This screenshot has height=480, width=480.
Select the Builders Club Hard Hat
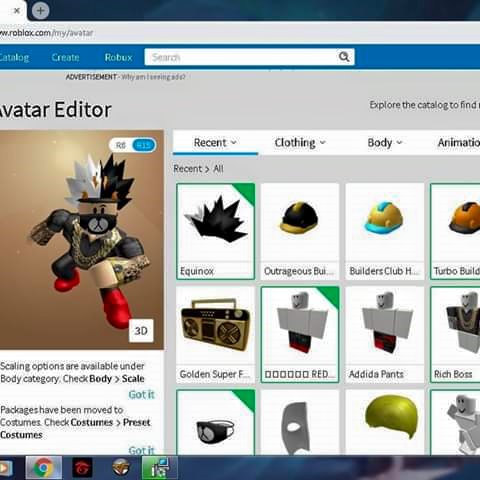click(385, 231)
